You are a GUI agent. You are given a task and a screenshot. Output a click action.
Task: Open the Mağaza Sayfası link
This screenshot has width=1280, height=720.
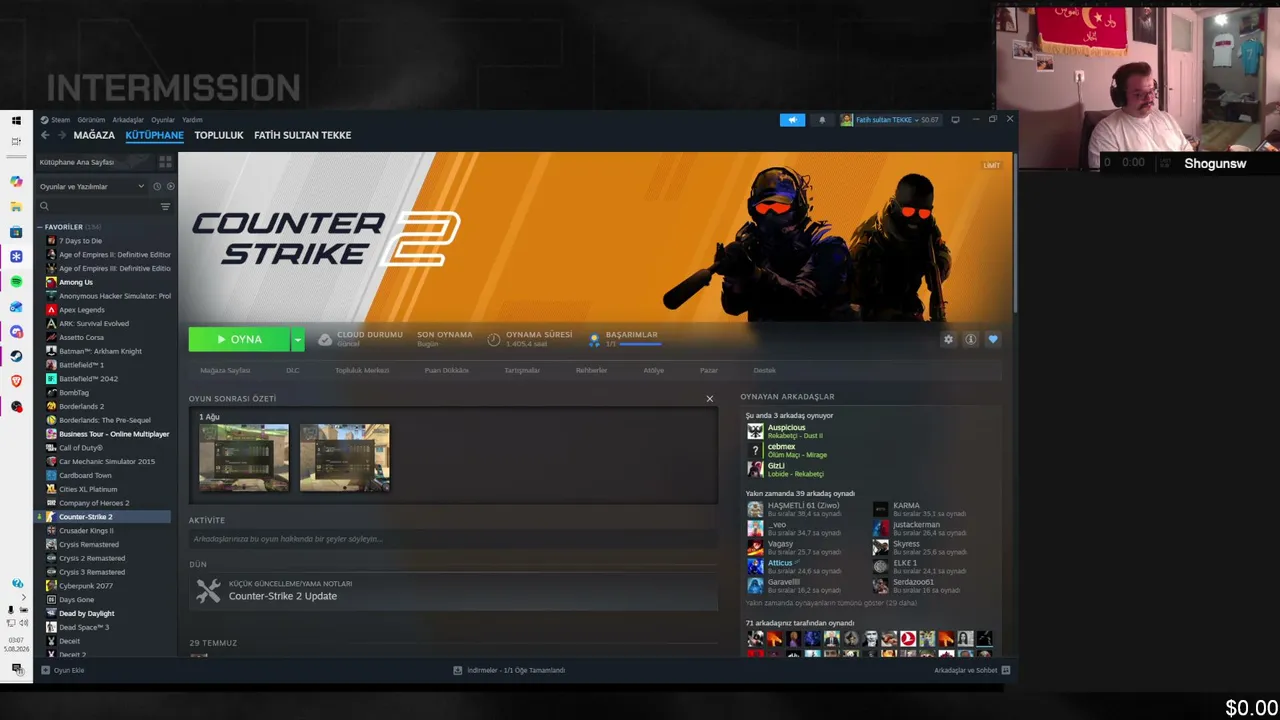225,370
